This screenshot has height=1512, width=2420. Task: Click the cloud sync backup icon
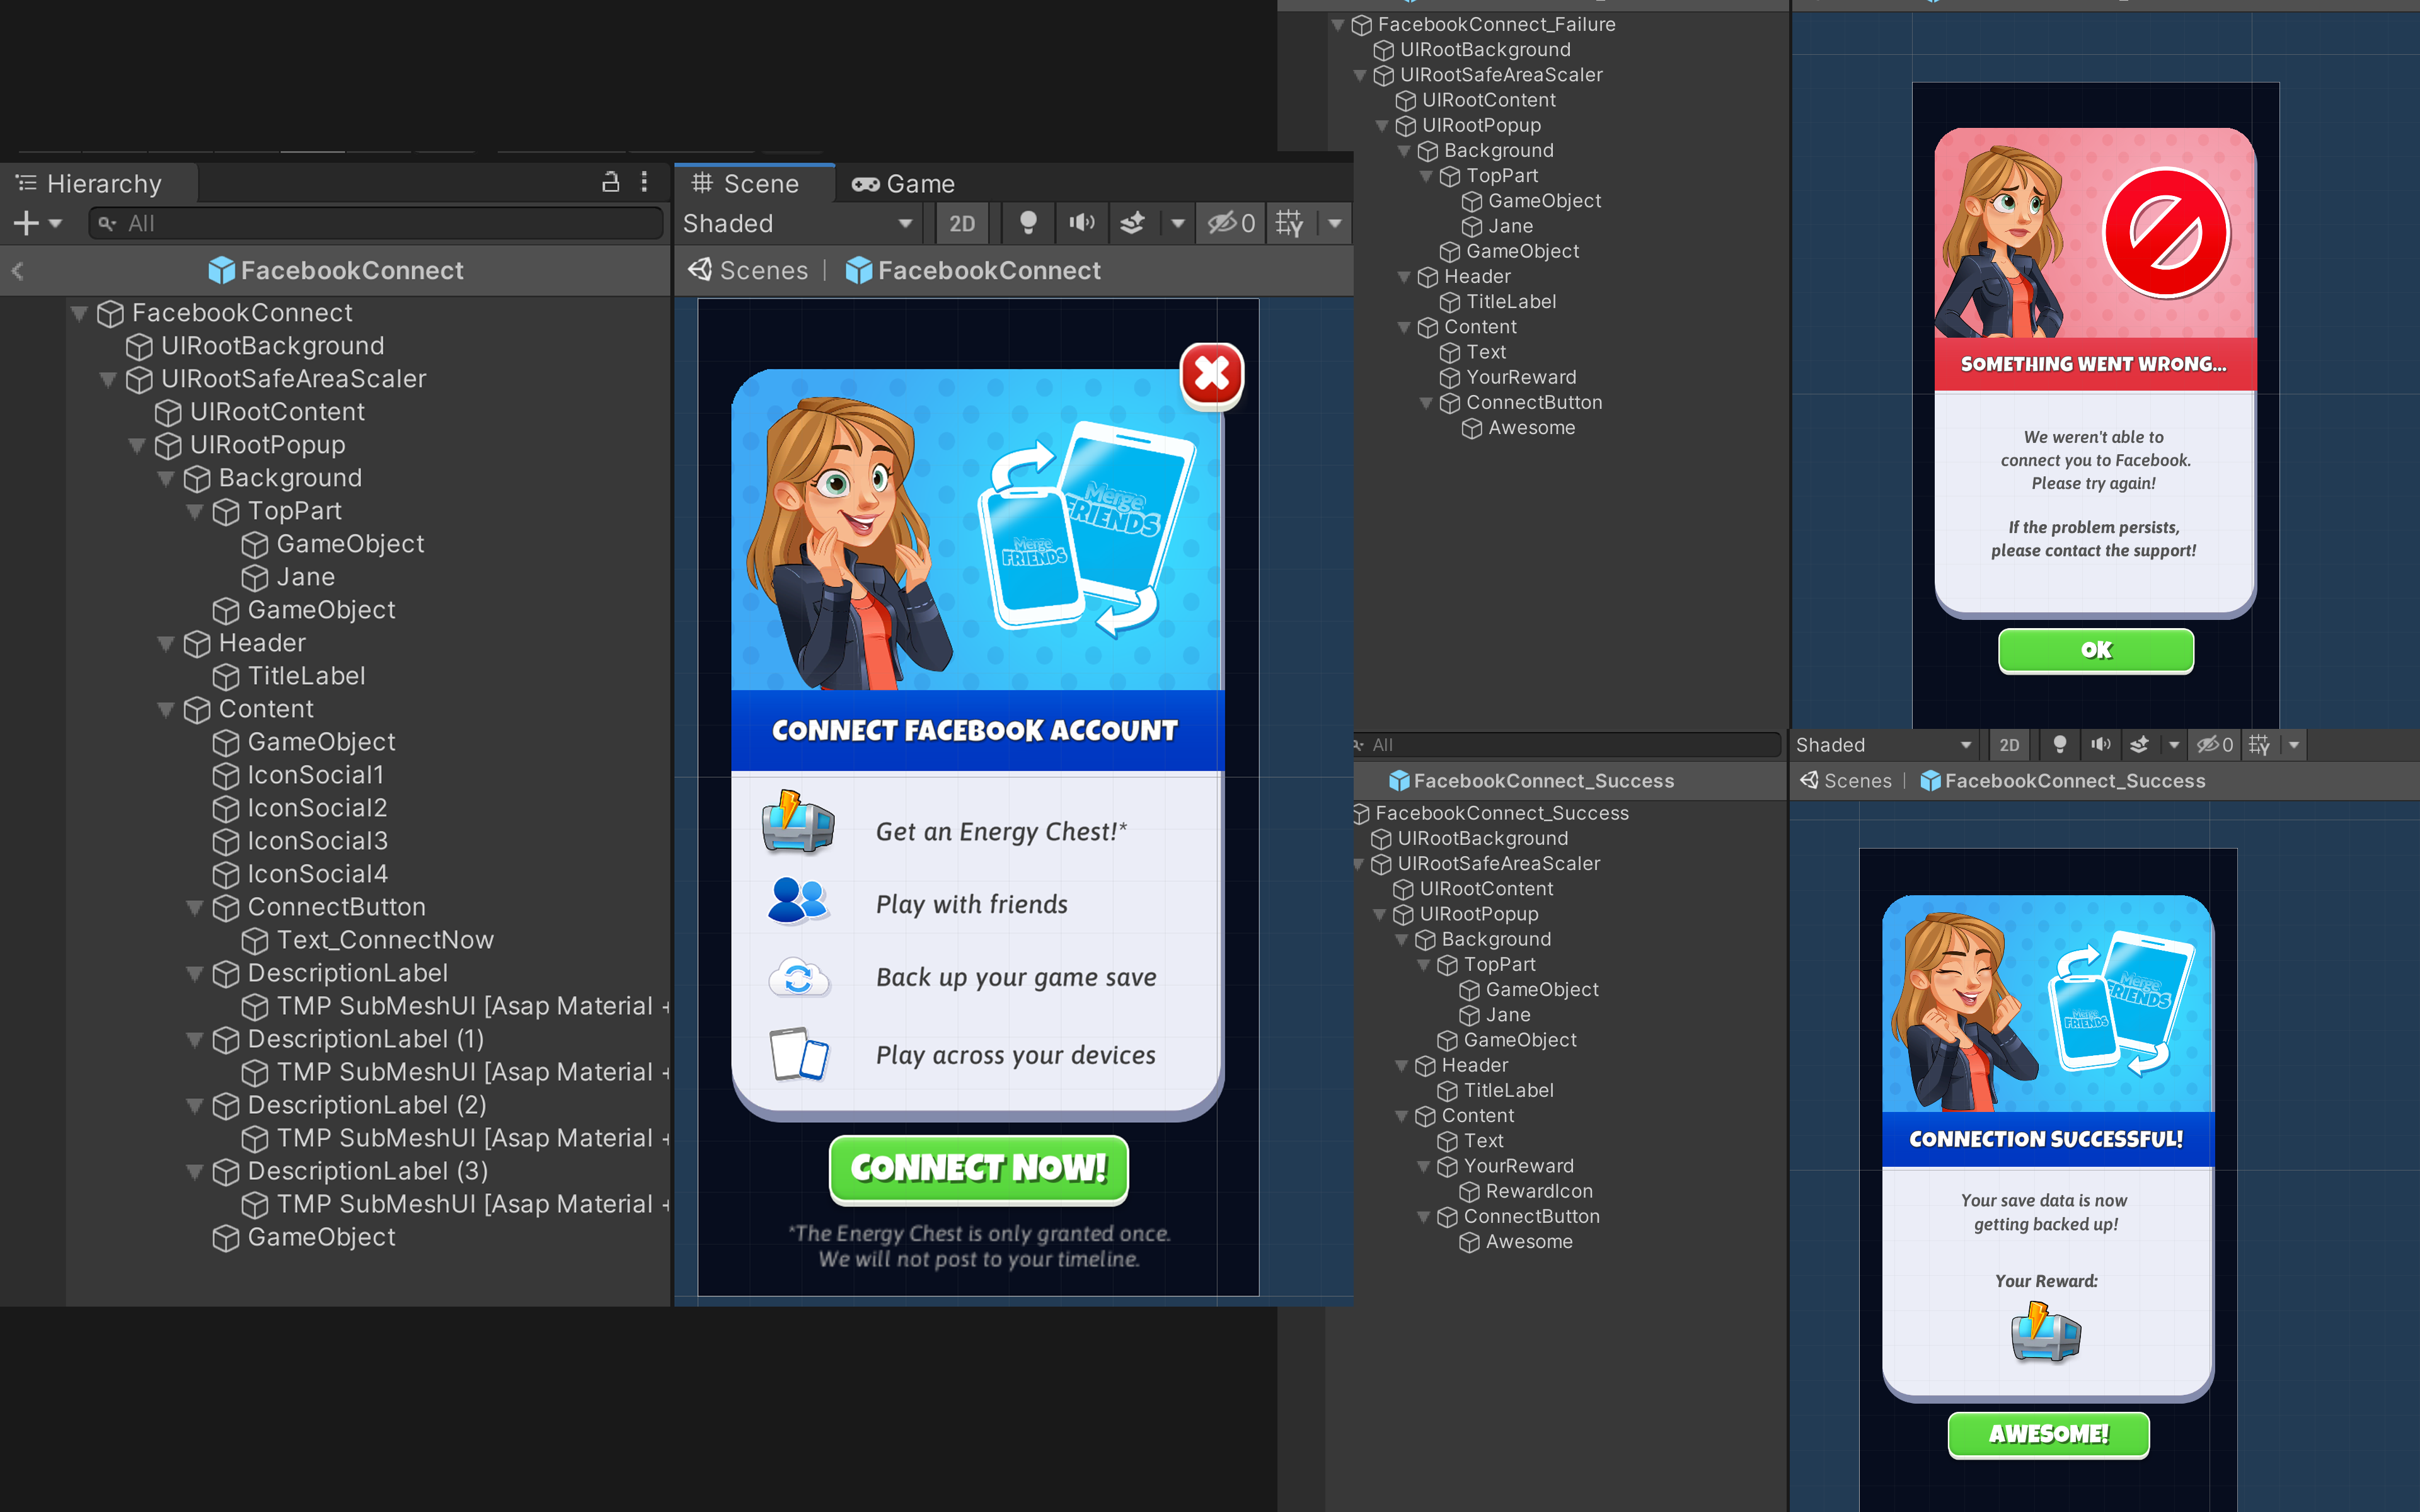pyautogui.click(x=798, y=977)
